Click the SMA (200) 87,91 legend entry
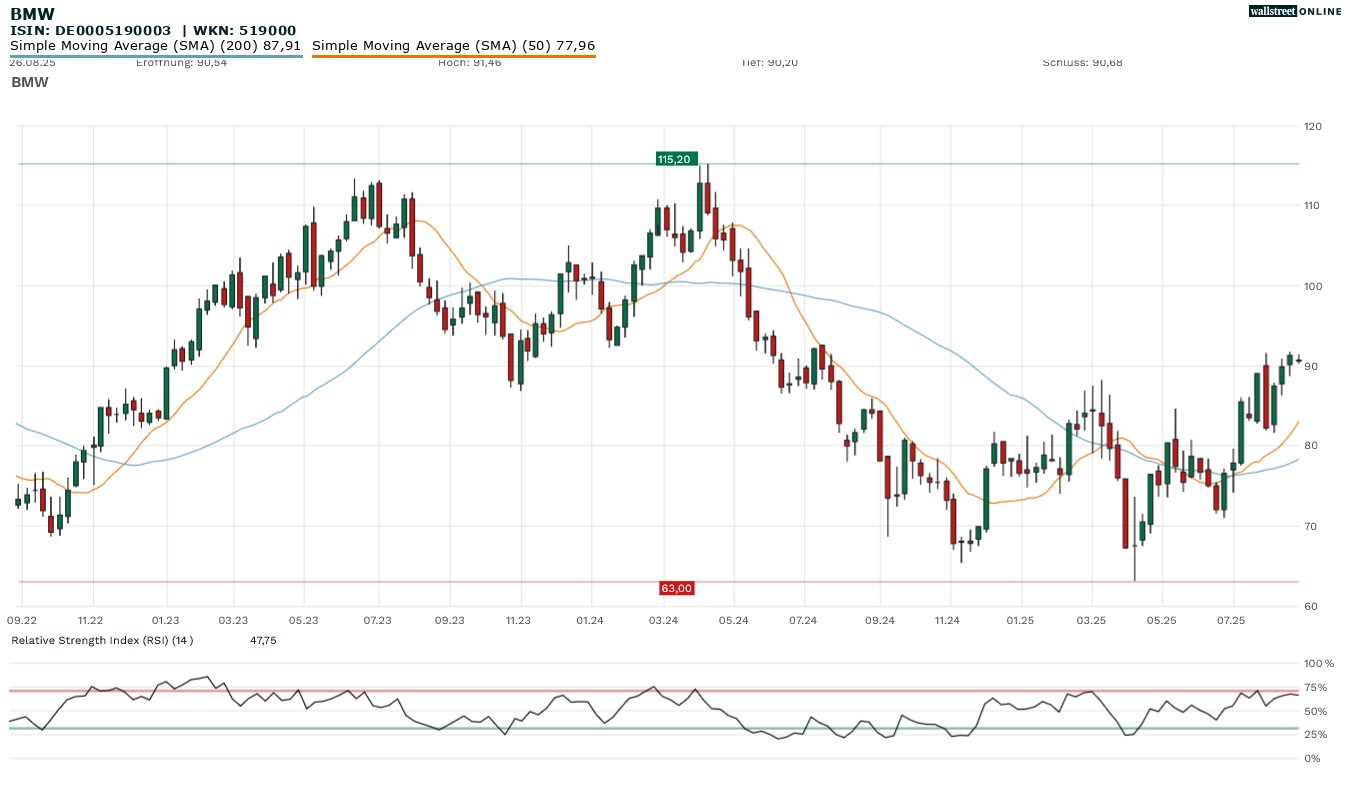 (x=155, y=46)
